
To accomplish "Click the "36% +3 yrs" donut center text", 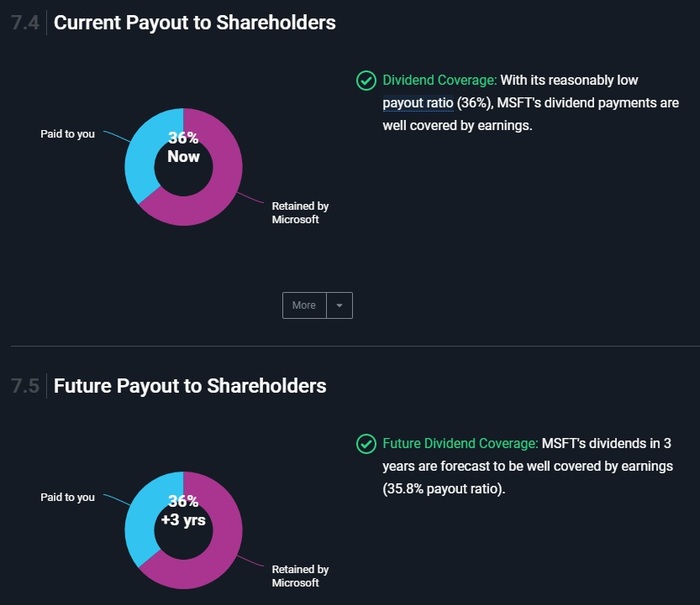I will point(183,511).
